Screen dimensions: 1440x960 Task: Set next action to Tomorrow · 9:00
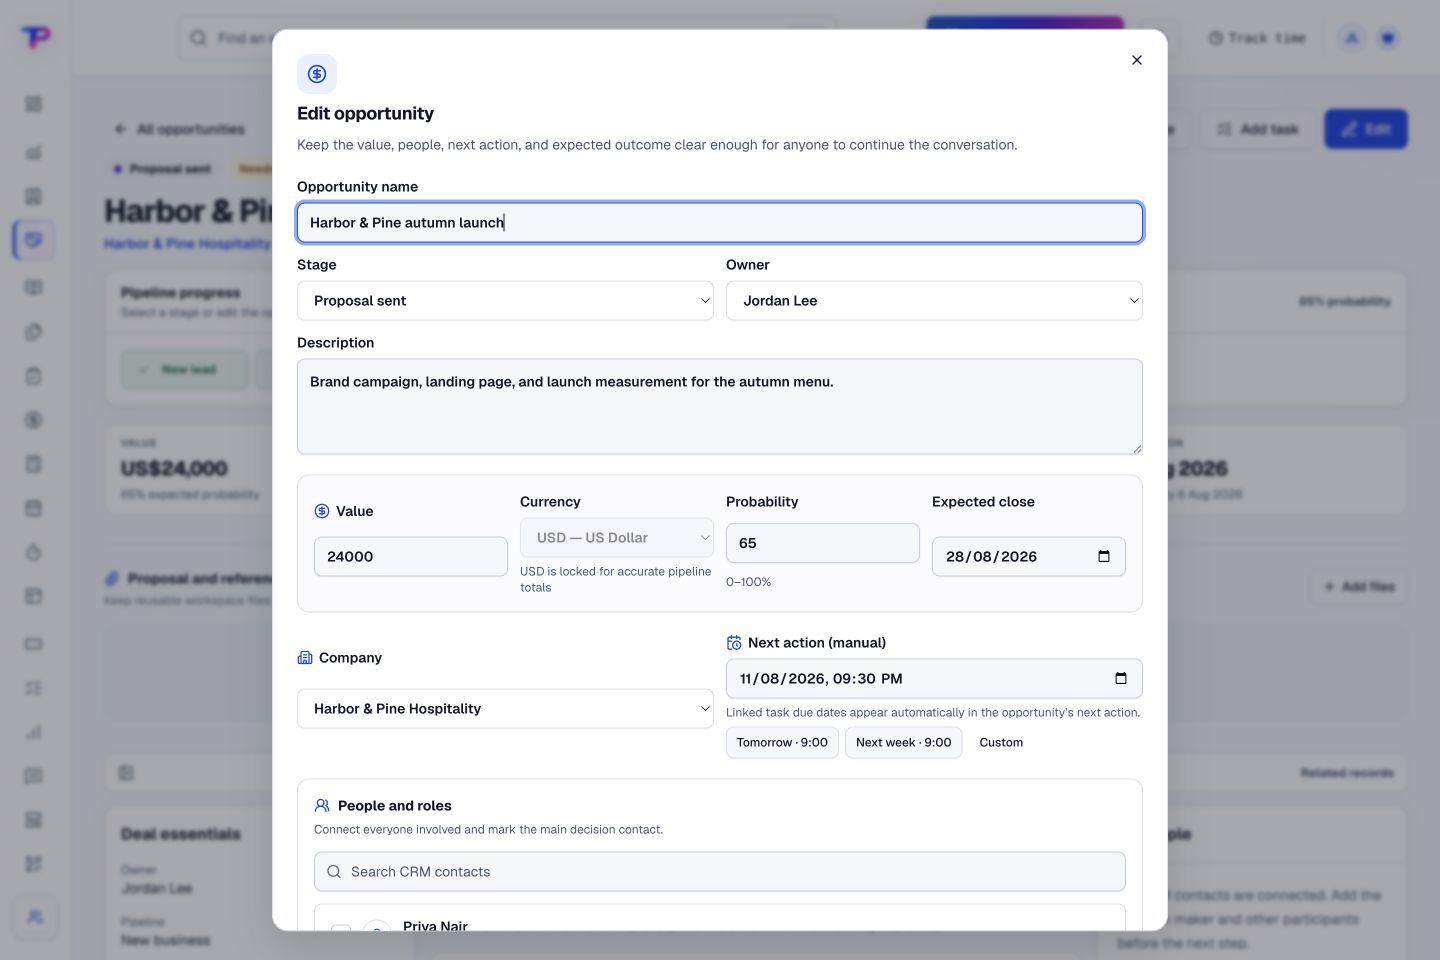(x=782, y=743)
